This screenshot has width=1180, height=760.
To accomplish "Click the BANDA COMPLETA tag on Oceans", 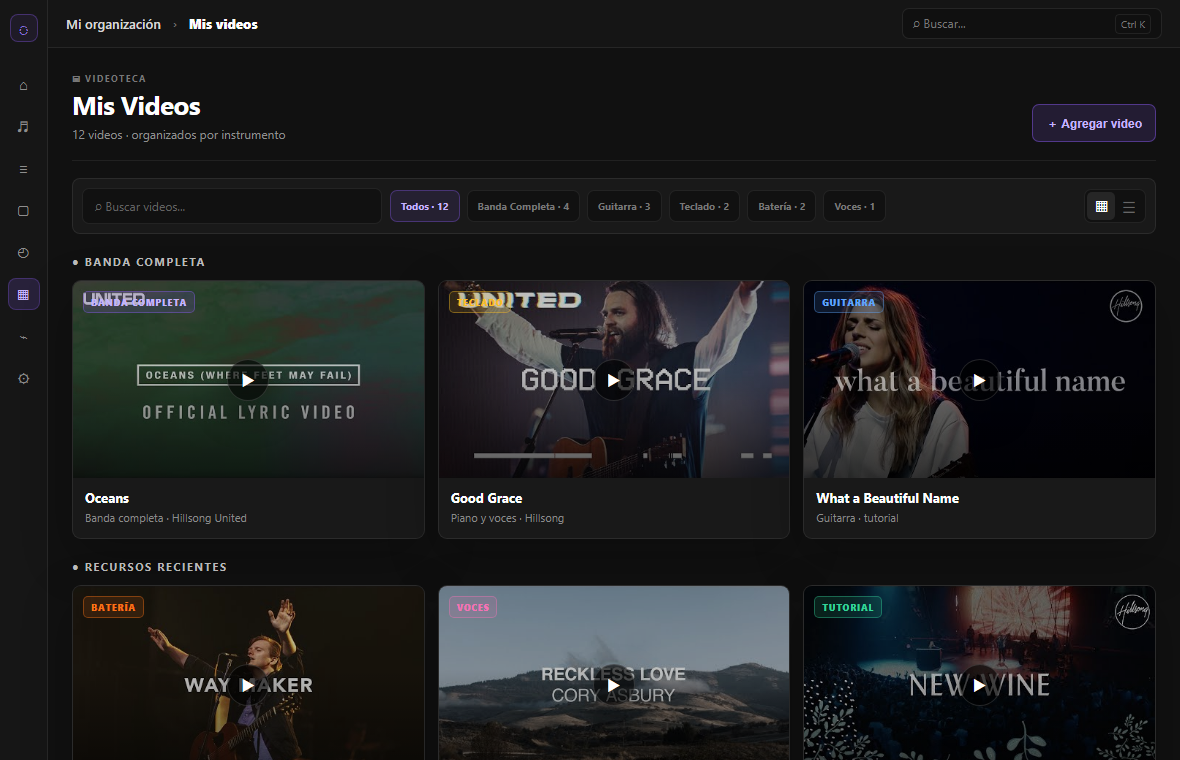I will pos(139,302).
